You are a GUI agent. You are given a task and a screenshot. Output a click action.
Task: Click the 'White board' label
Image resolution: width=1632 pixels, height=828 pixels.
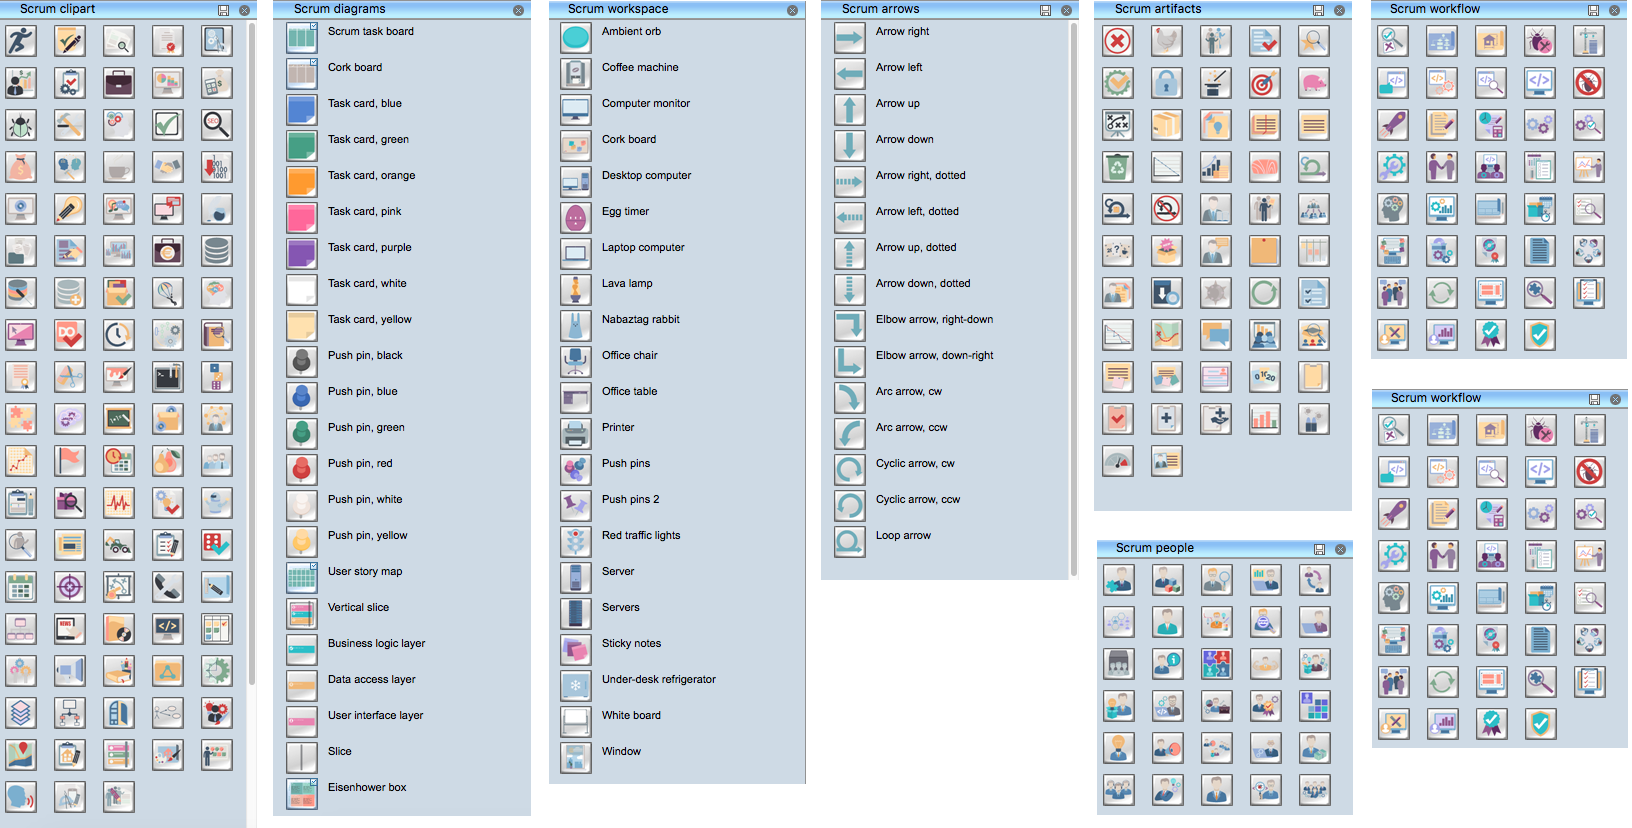[x=631, y=716]
